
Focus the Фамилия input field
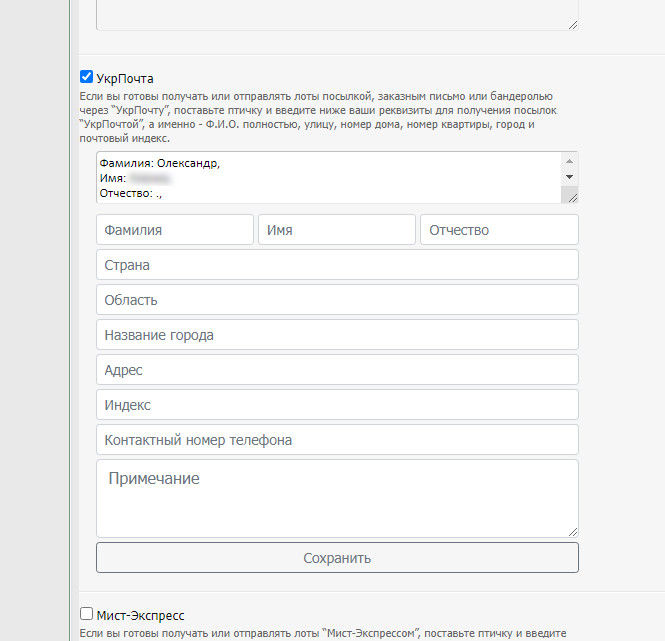[175, 230]
